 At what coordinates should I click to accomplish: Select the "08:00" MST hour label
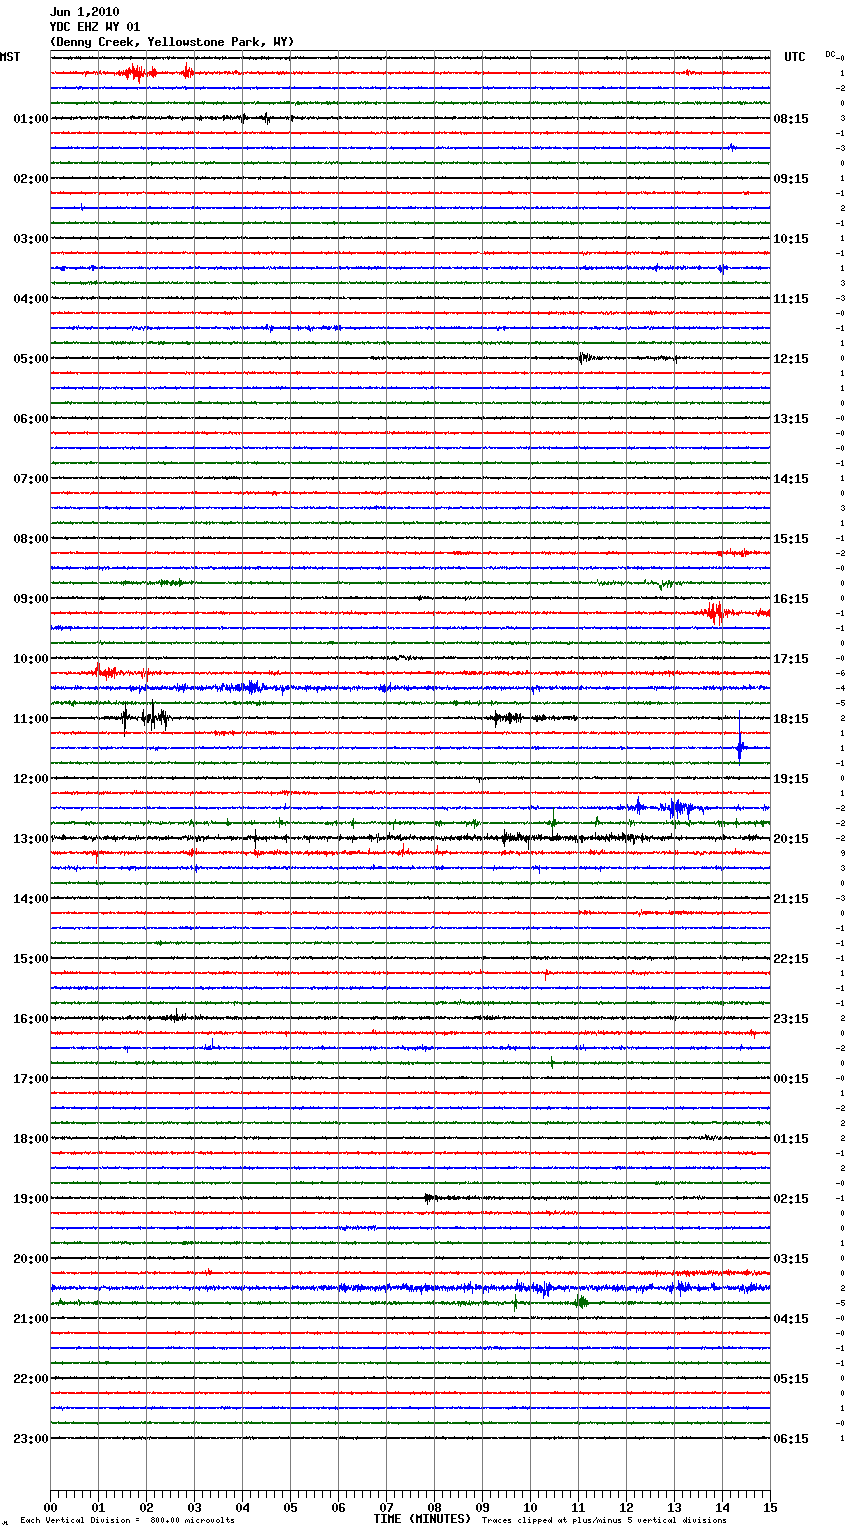31,539
